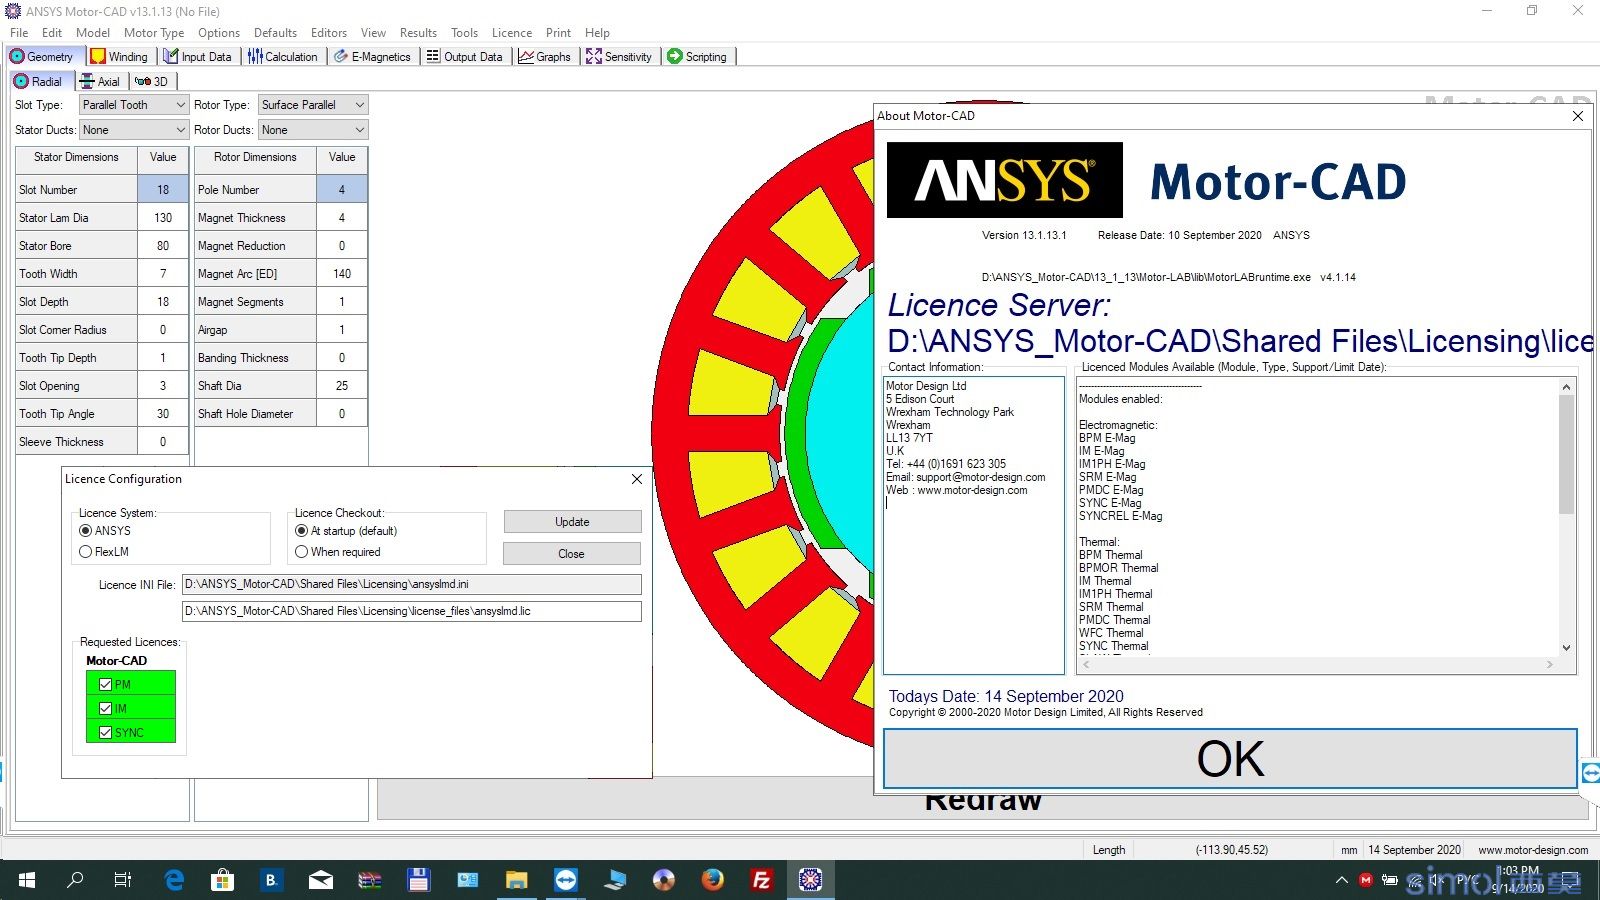This screenshot has height=900, width=1600.
Task: Click Close button in Licence Configuration
Action: [x=572, y=554]
